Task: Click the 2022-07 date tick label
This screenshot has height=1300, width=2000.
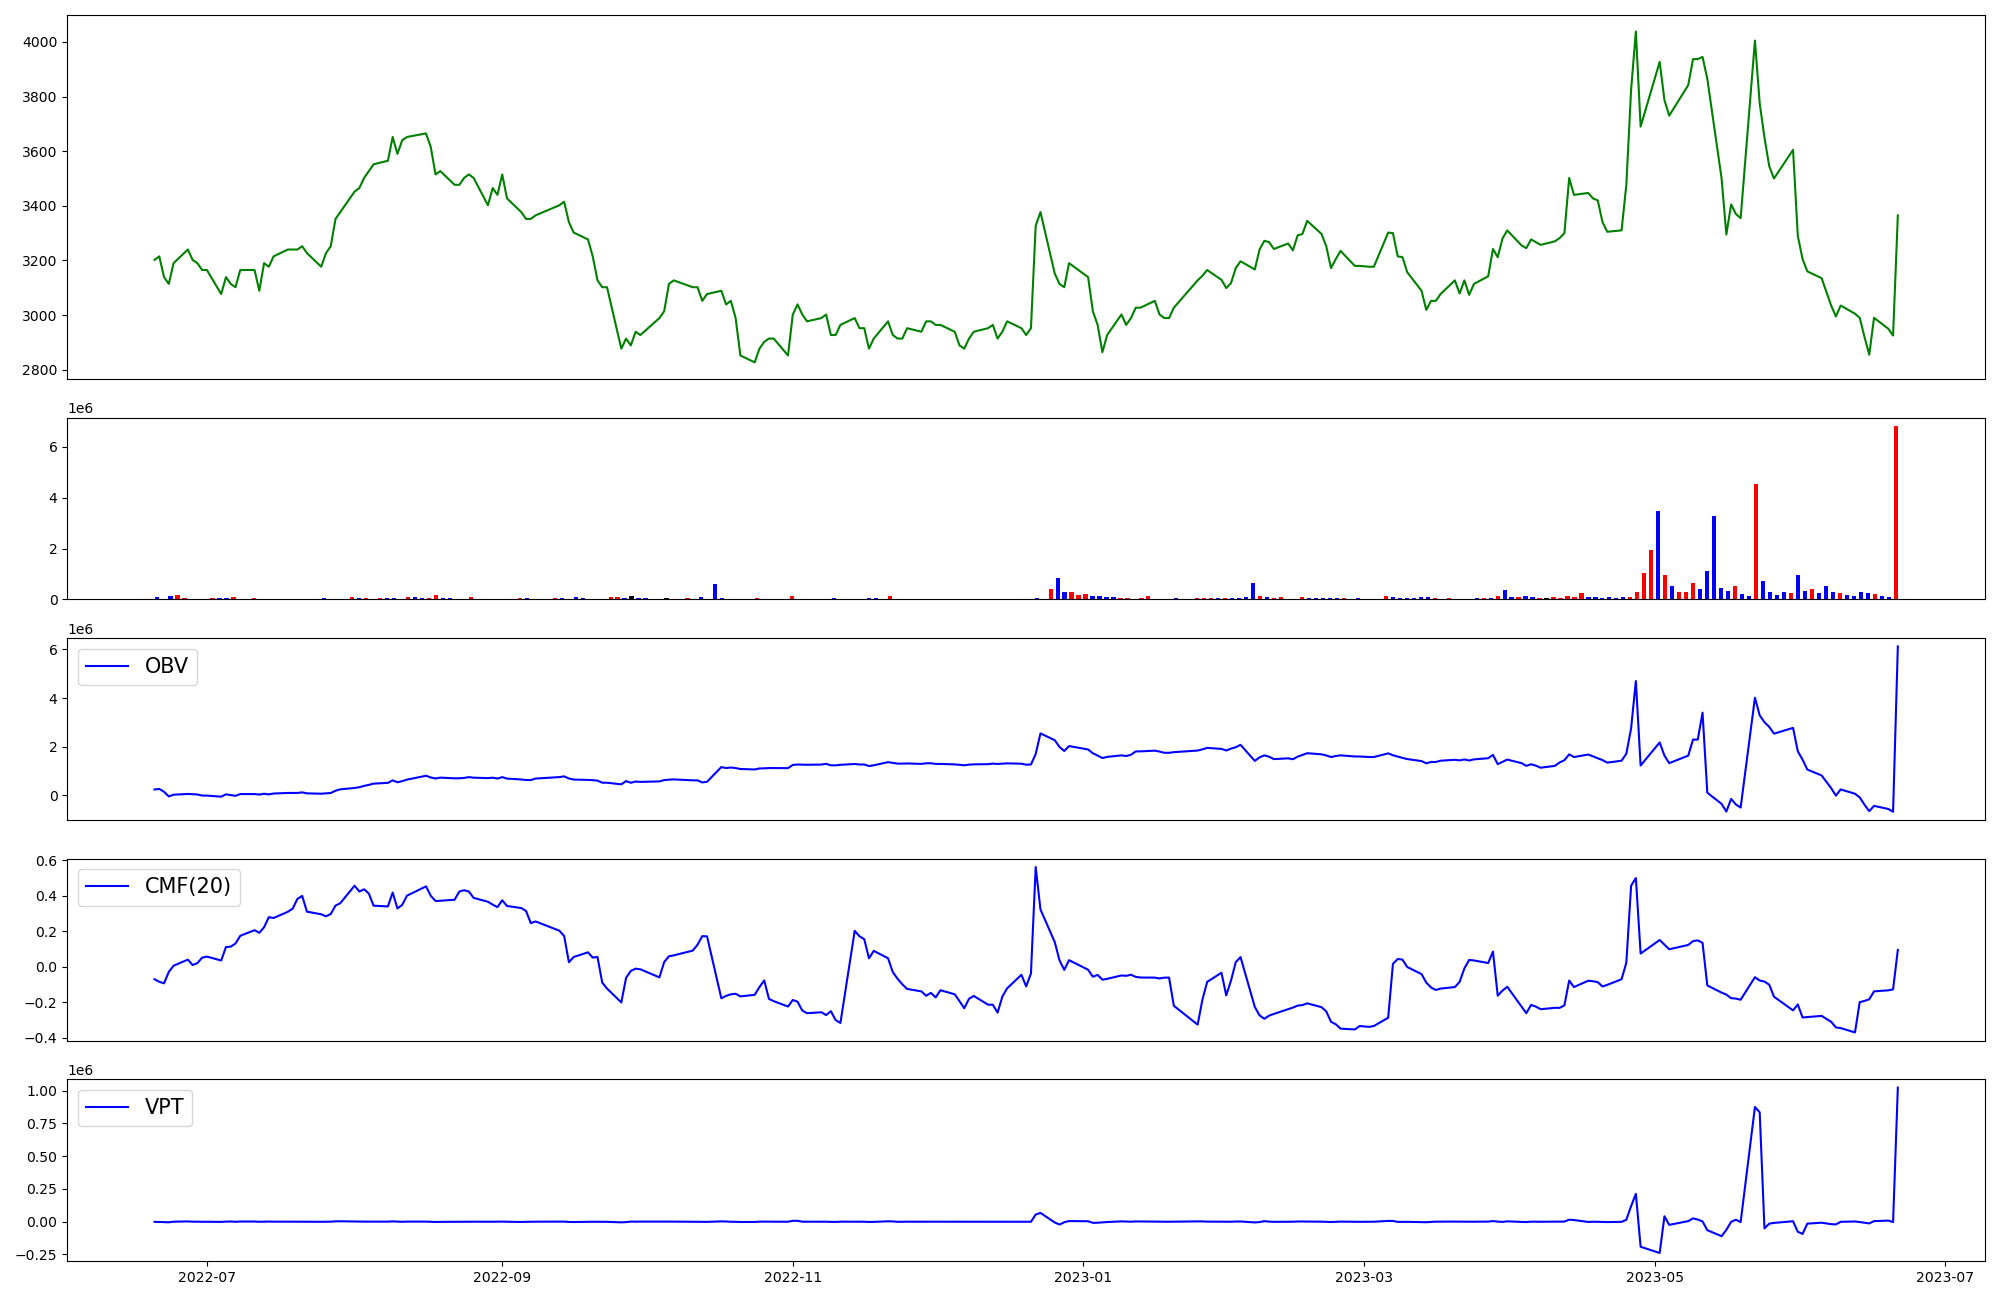Action: pyautogui.click(x=206, y=1277)
